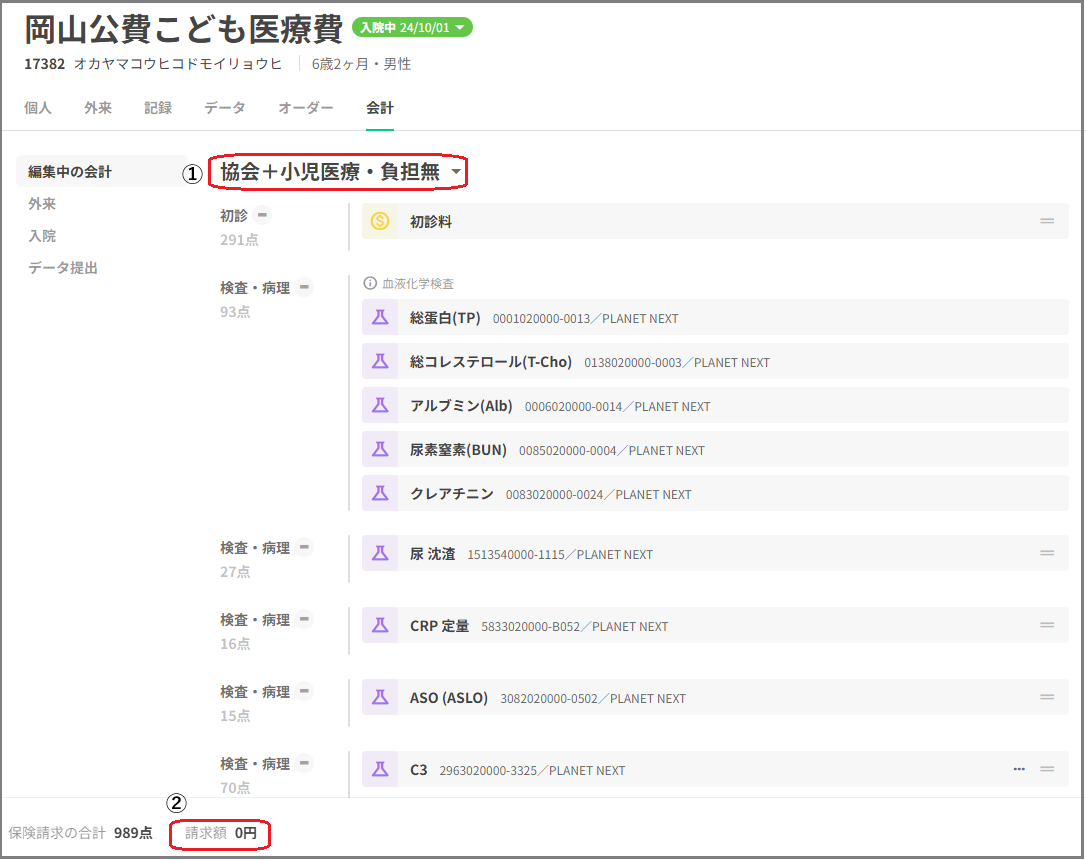
Task: Click the CRP 定量 item label
Action: (439, 626)
